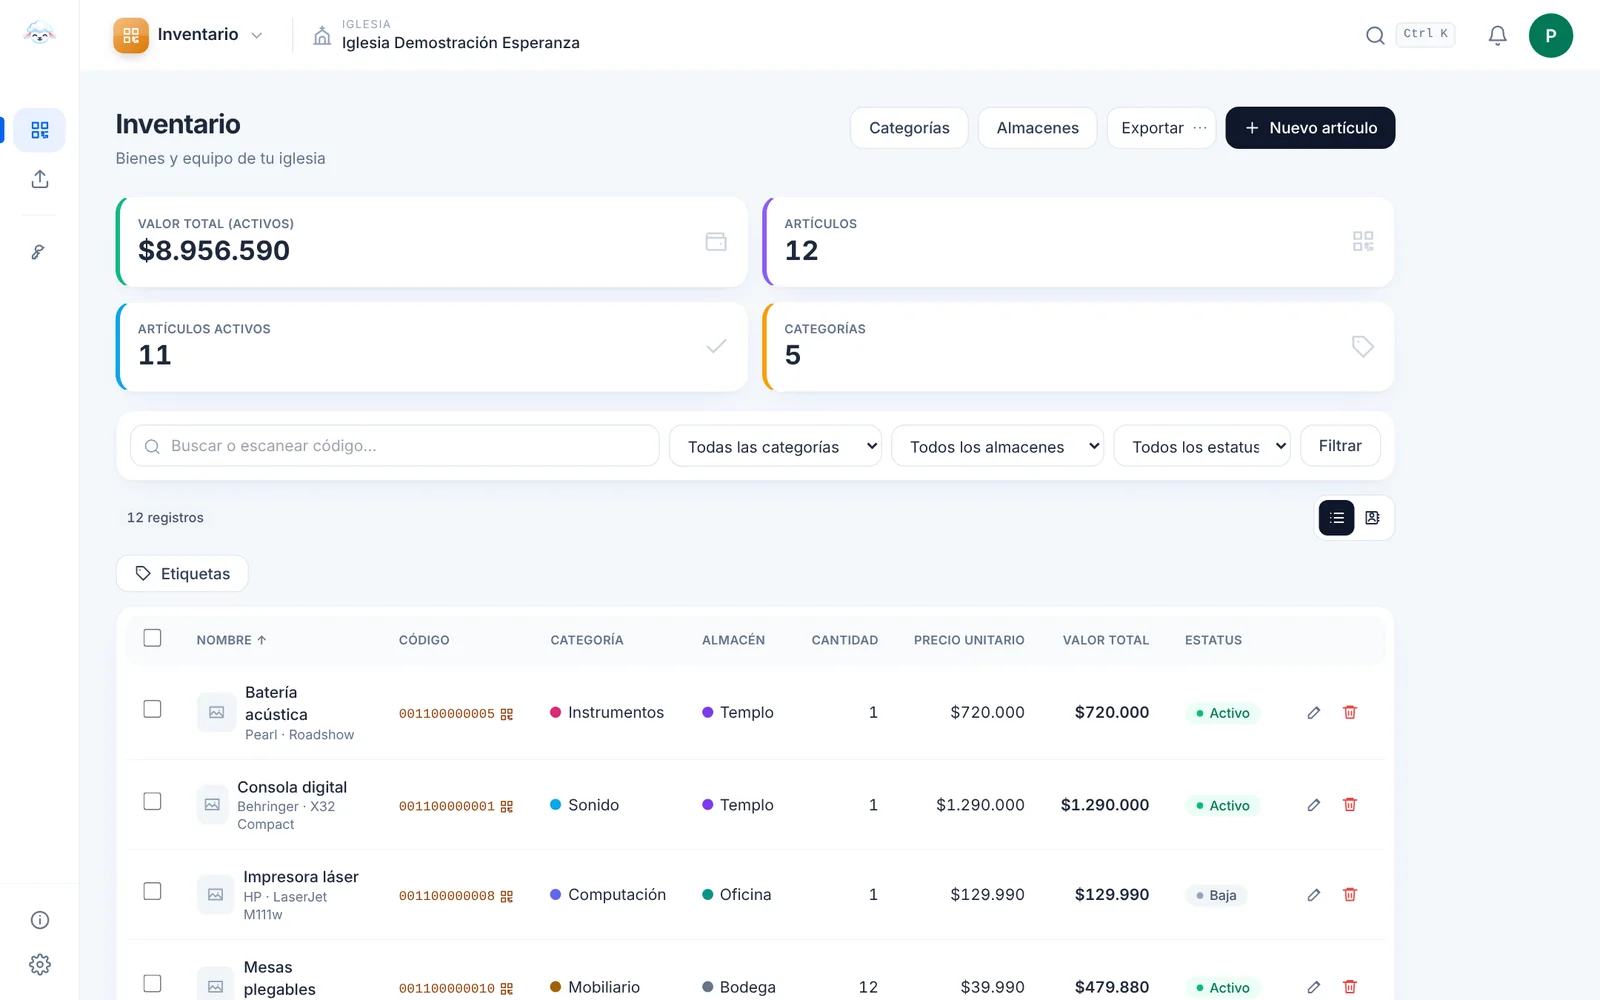Create a Nuevo artículo
The height and width of the screenshot is (1000, 1600).
click(1310, 128)
